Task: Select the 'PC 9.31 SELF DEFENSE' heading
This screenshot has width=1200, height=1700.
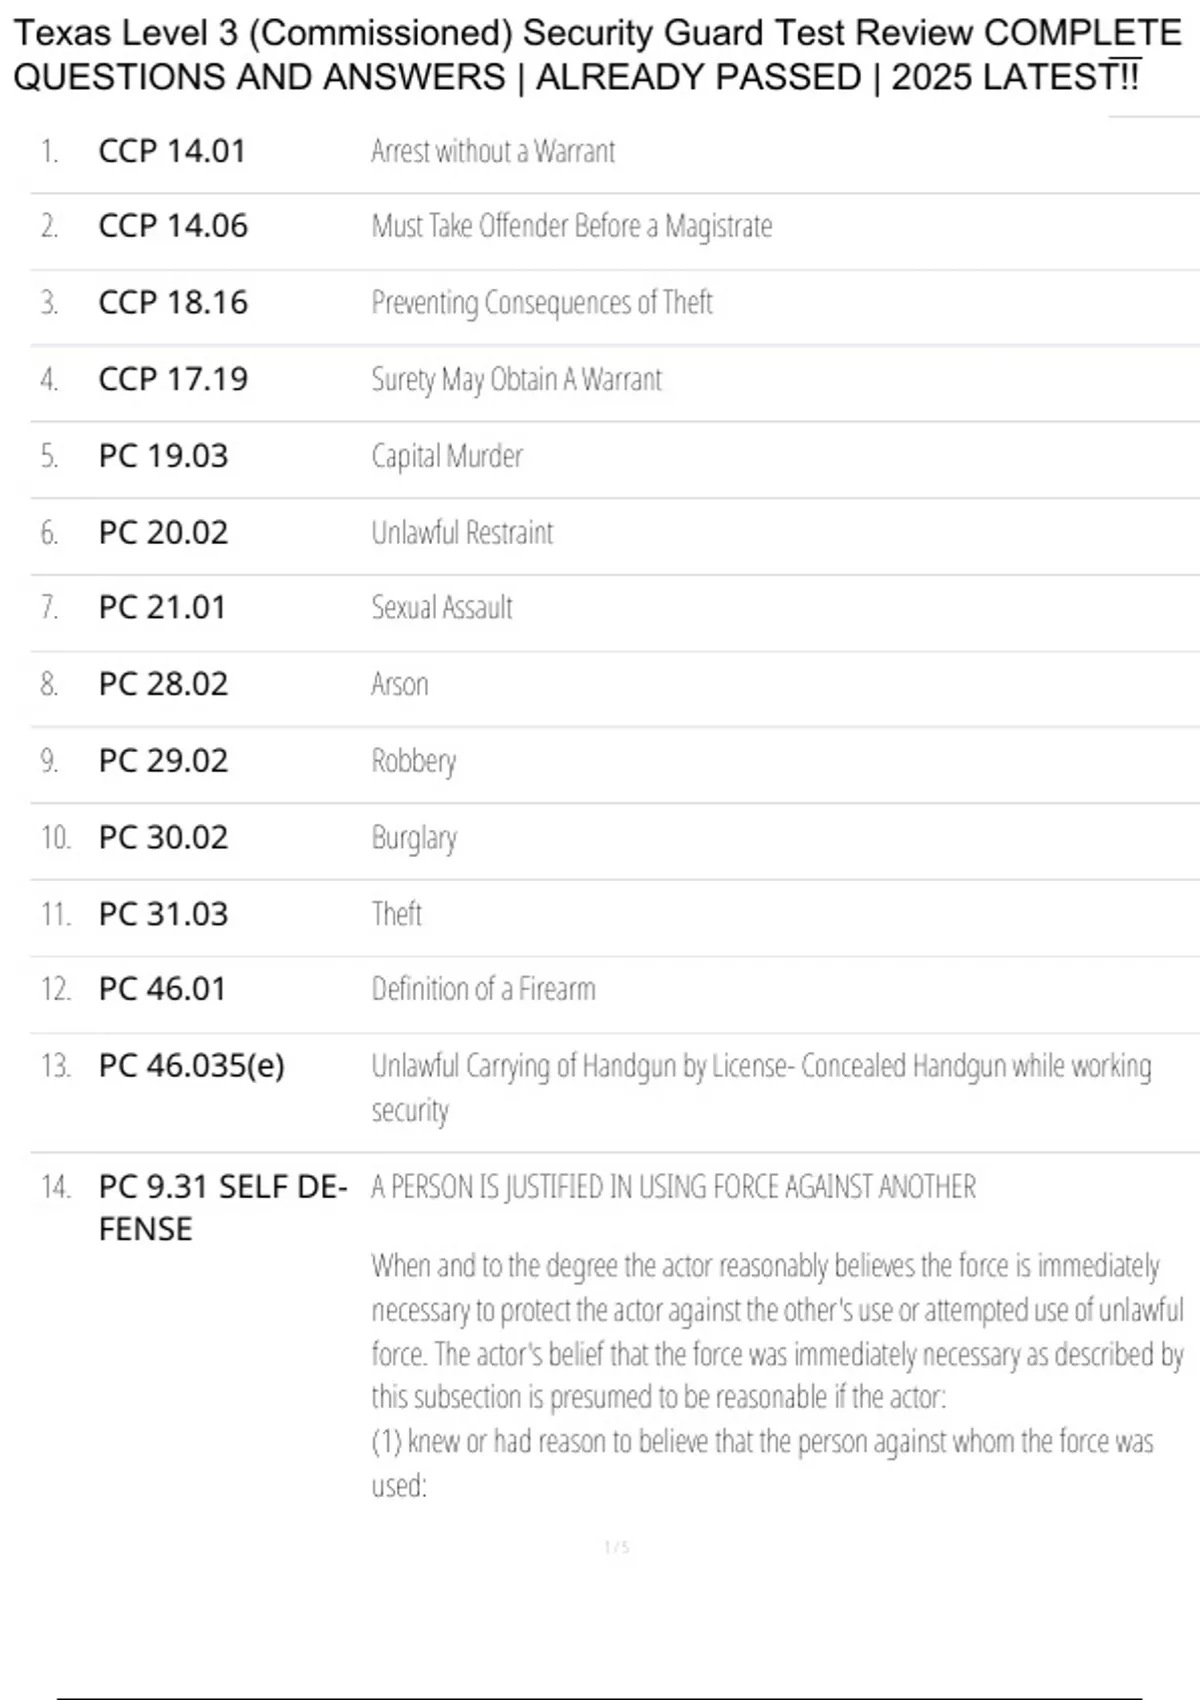Action: click(x=223, y=1208)
